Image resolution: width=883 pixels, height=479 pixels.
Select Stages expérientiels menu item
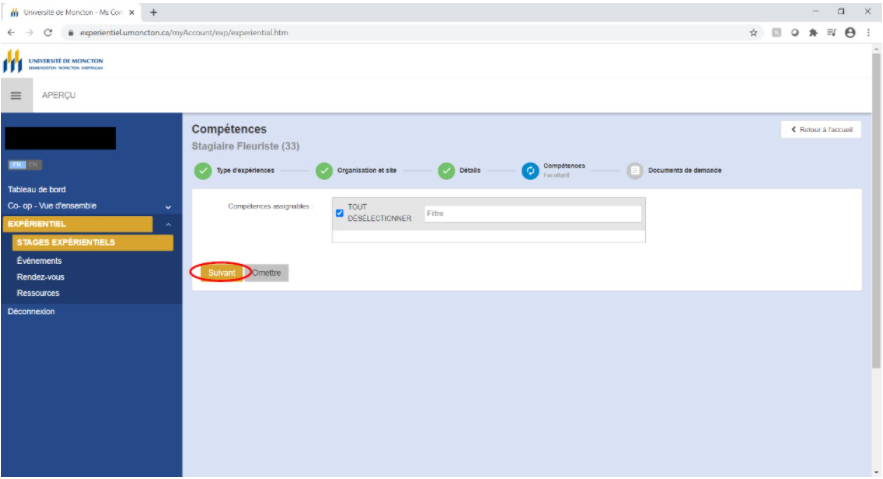(x=93, y=243)
